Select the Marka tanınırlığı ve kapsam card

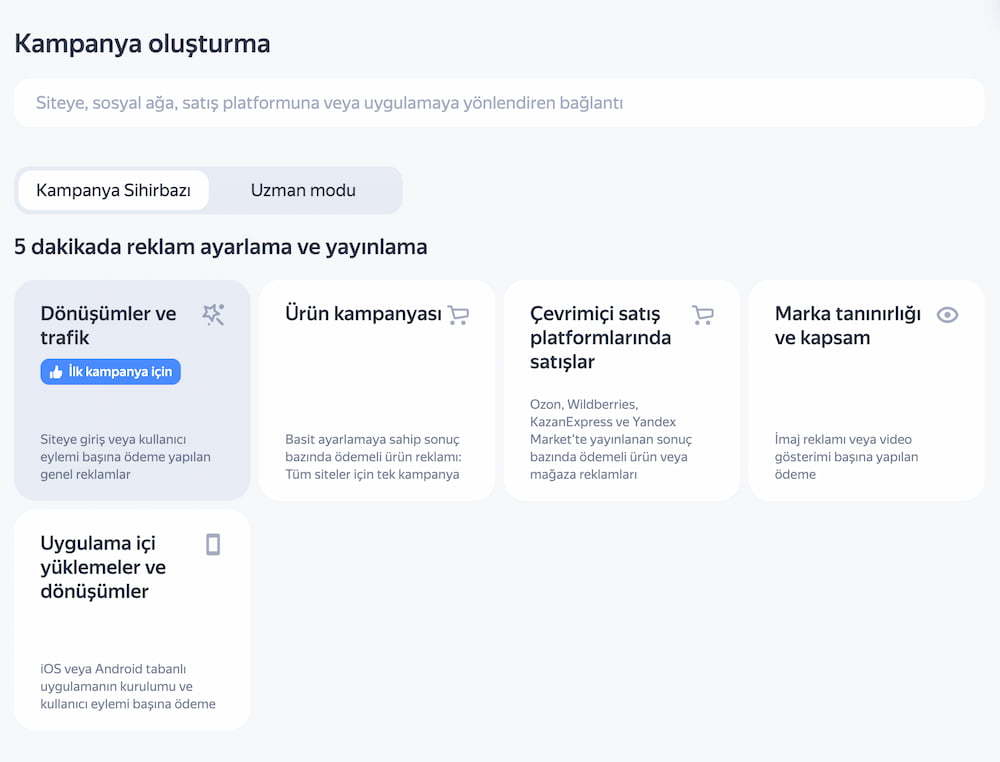pyautogui.click(x=866, y=390)
